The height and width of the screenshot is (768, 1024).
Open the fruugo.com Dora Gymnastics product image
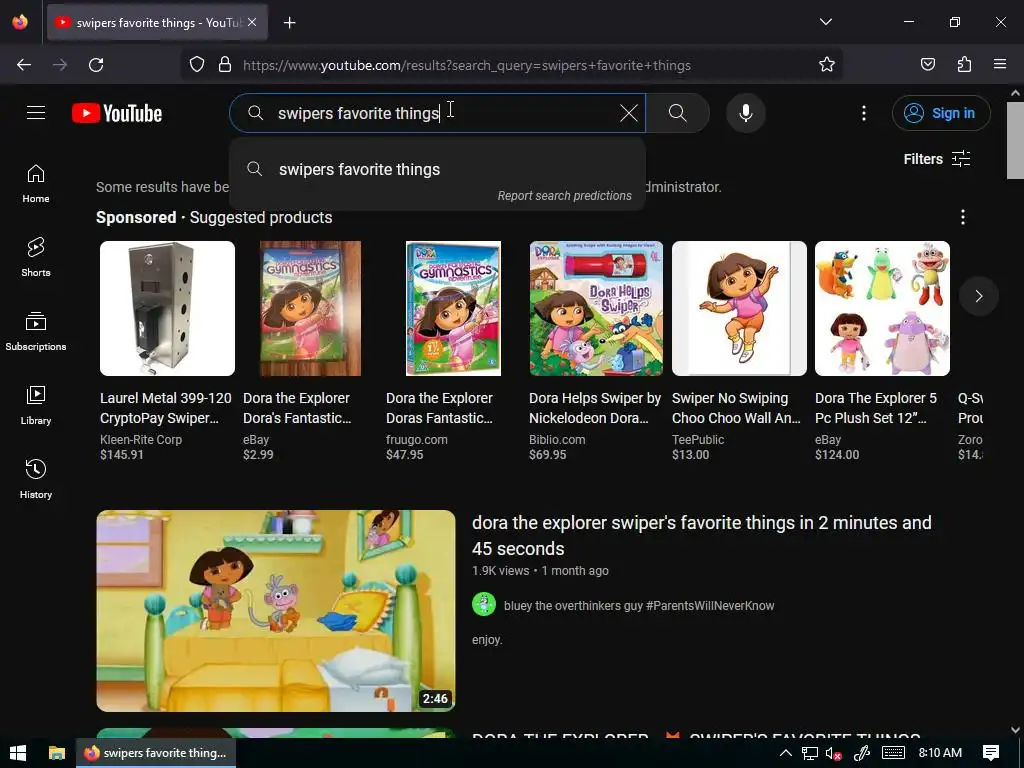coord(453,308)
